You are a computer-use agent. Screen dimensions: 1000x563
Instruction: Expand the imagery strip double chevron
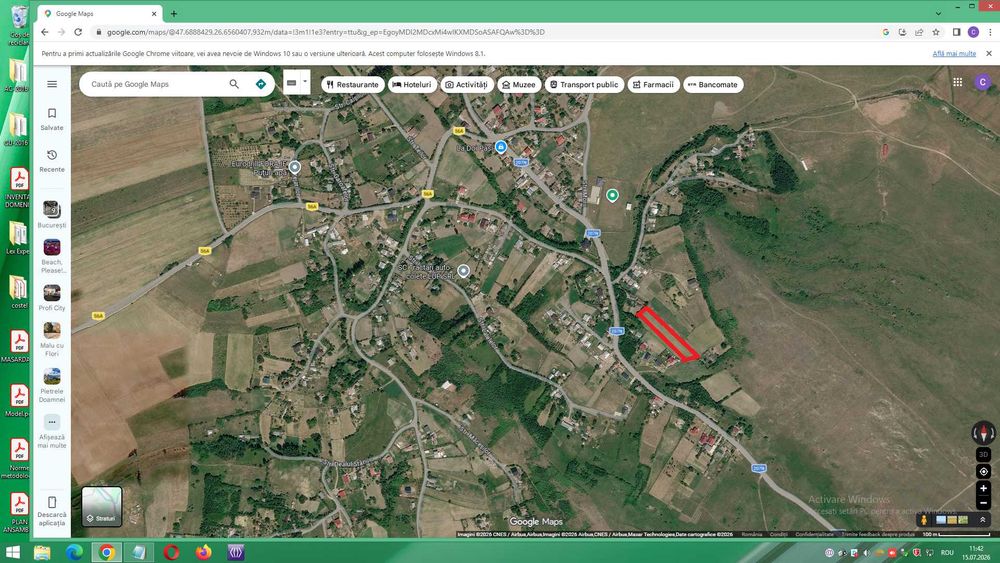coord(983,520)
